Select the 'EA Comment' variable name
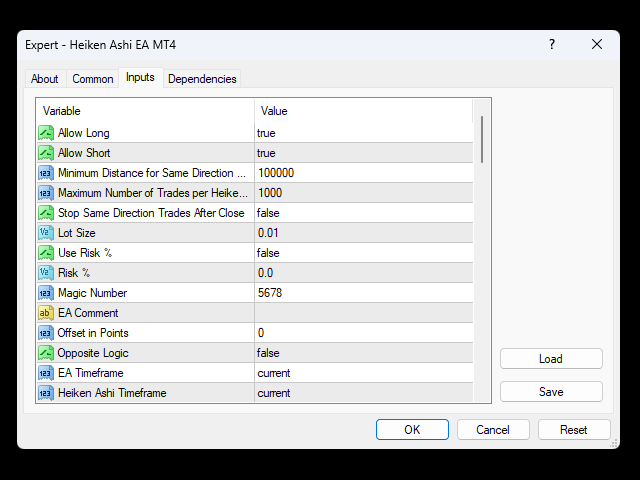This screenshot has width=640, height=480. (x=88, y=313)
